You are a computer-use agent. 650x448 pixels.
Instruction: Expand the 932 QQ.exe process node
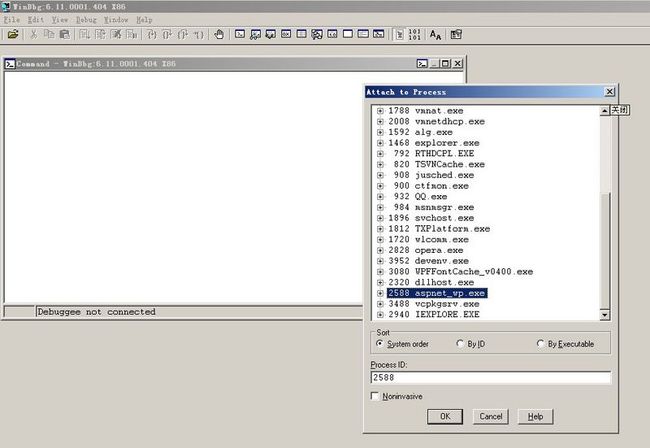pyautogui.click(x=380, y=196)
